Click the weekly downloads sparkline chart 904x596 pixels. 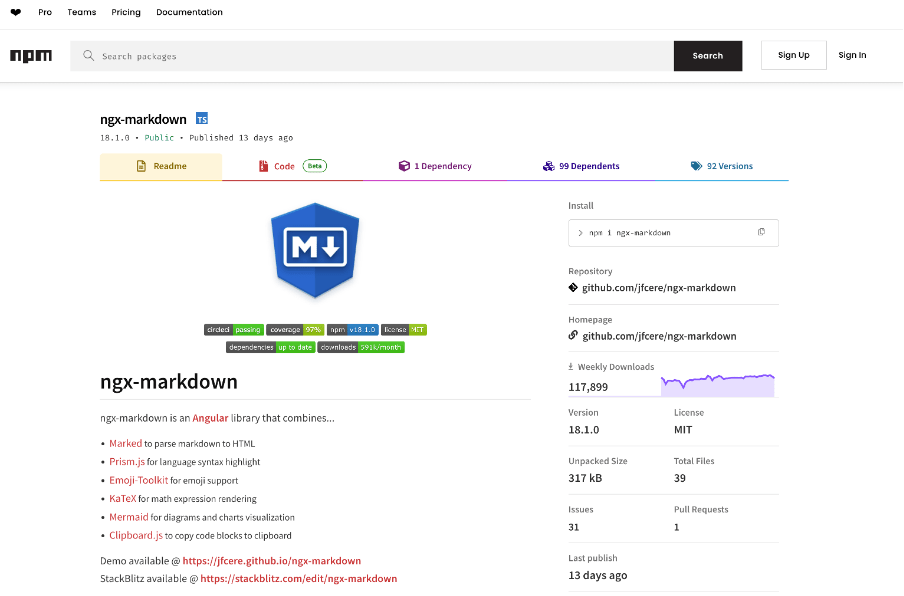pyautogui.click(x=718, y=385)
